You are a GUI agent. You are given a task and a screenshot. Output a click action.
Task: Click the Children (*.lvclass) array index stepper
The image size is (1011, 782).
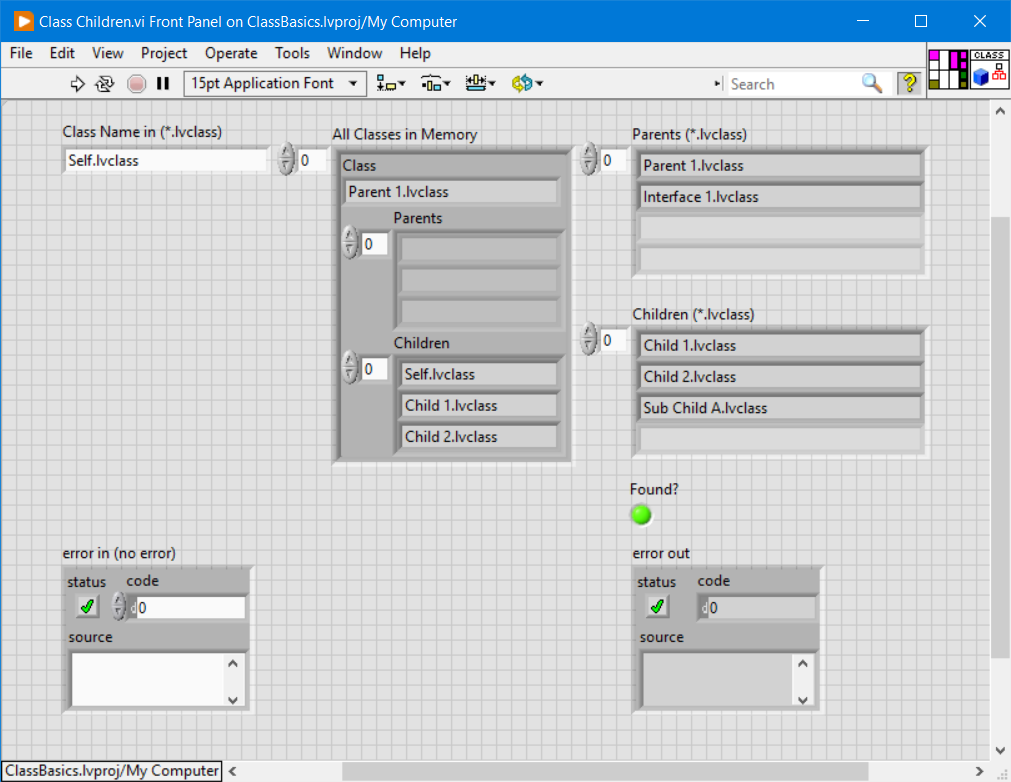click(x=588, y=340)
